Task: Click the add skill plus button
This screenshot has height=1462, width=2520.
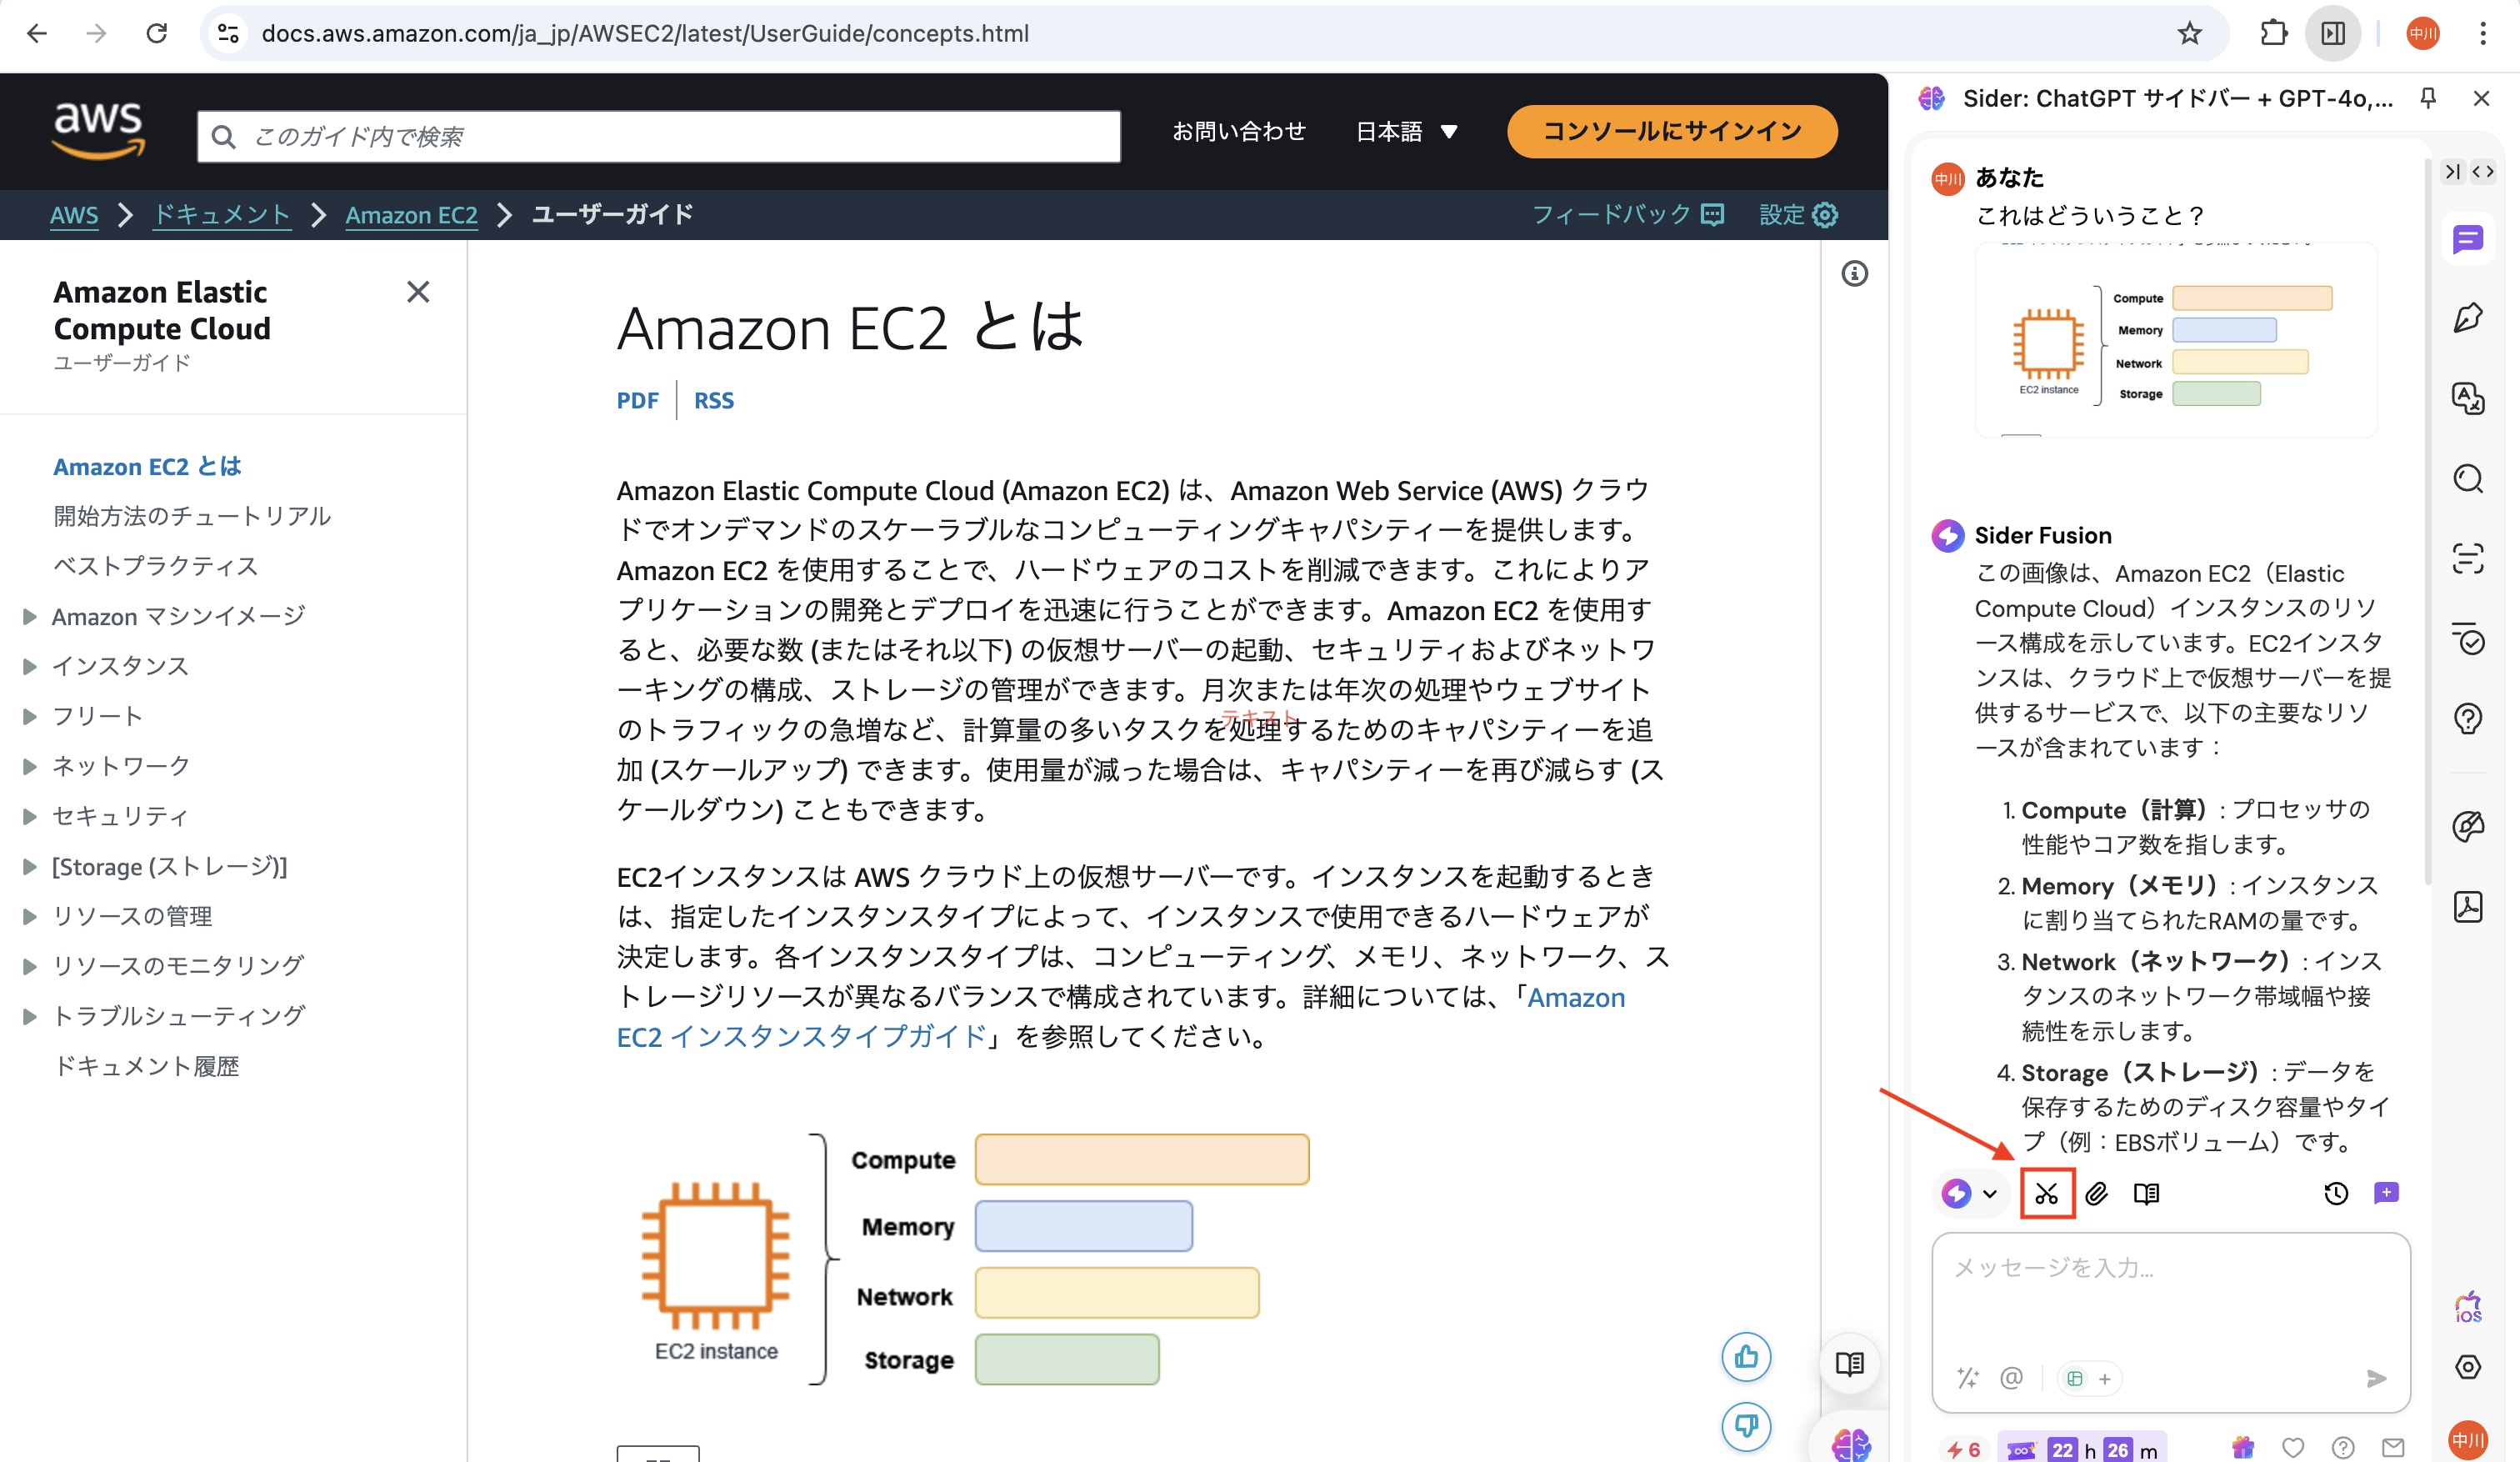Action: [x=2105, y=1379]
